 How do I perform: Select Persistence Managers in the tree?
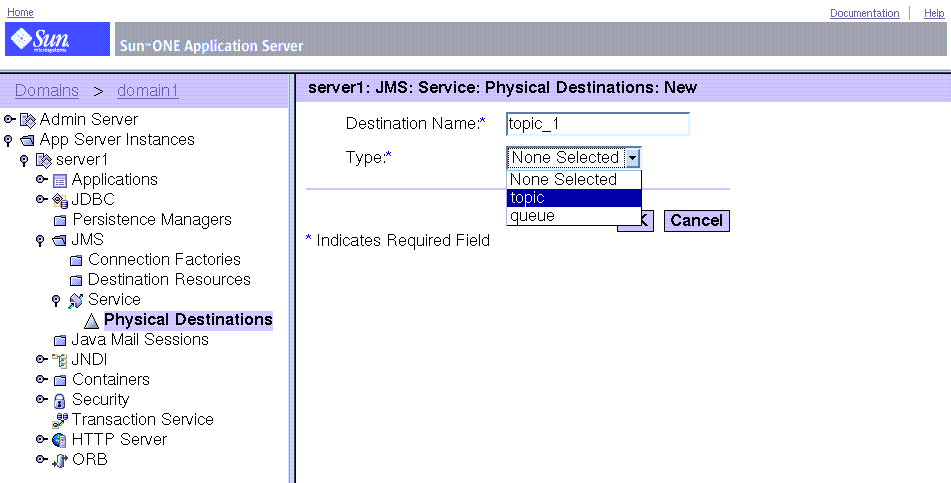[x=152, y=220]
